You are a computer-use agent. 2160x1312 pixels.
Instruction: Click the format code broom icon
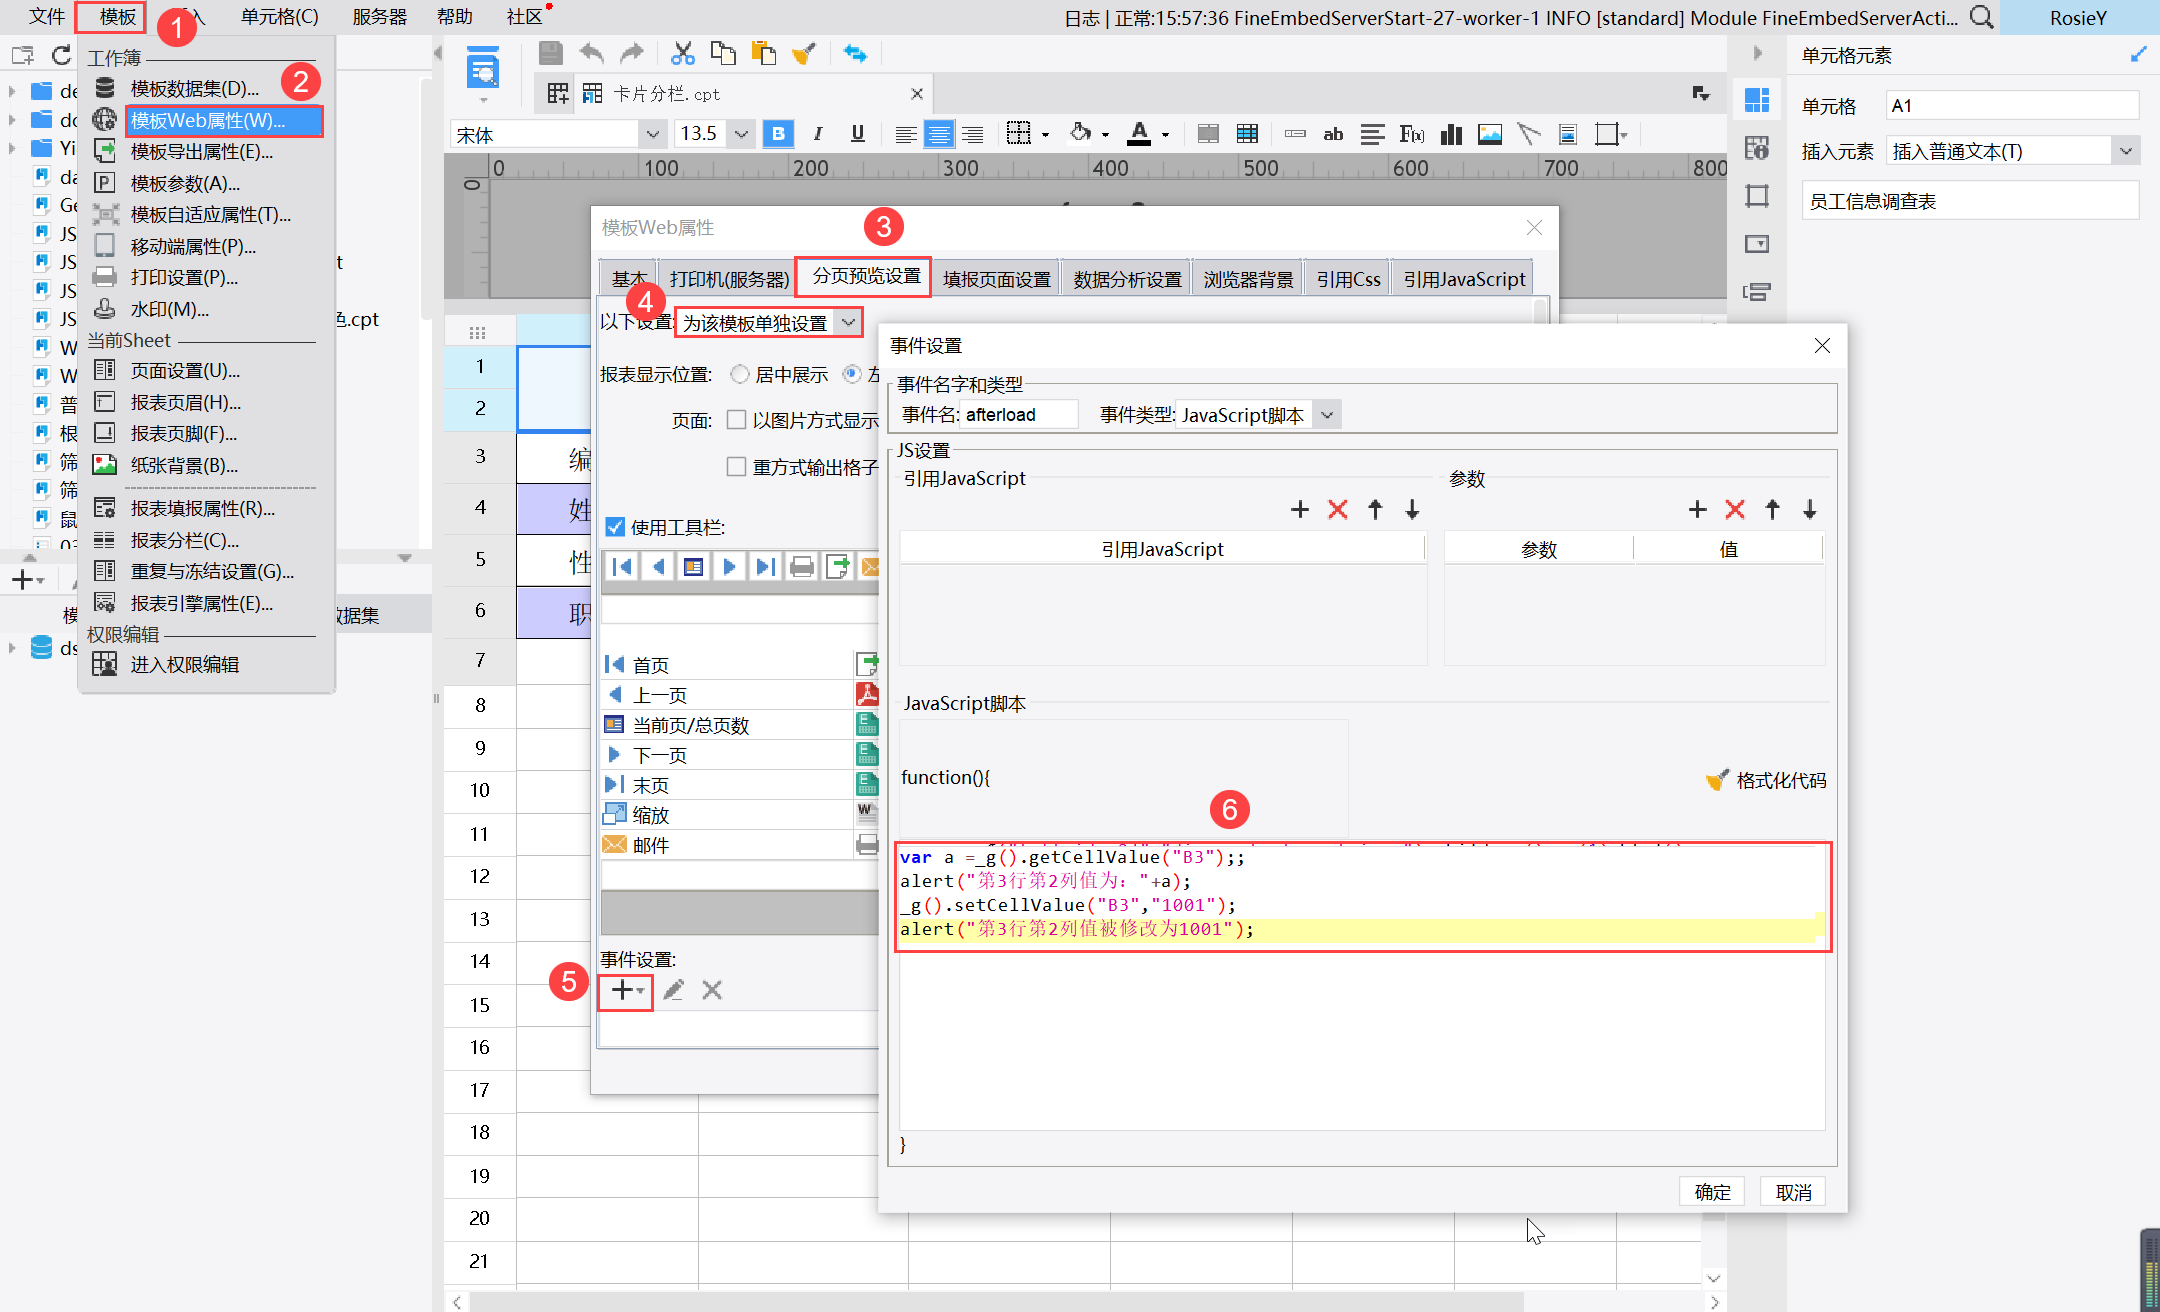1717,780
